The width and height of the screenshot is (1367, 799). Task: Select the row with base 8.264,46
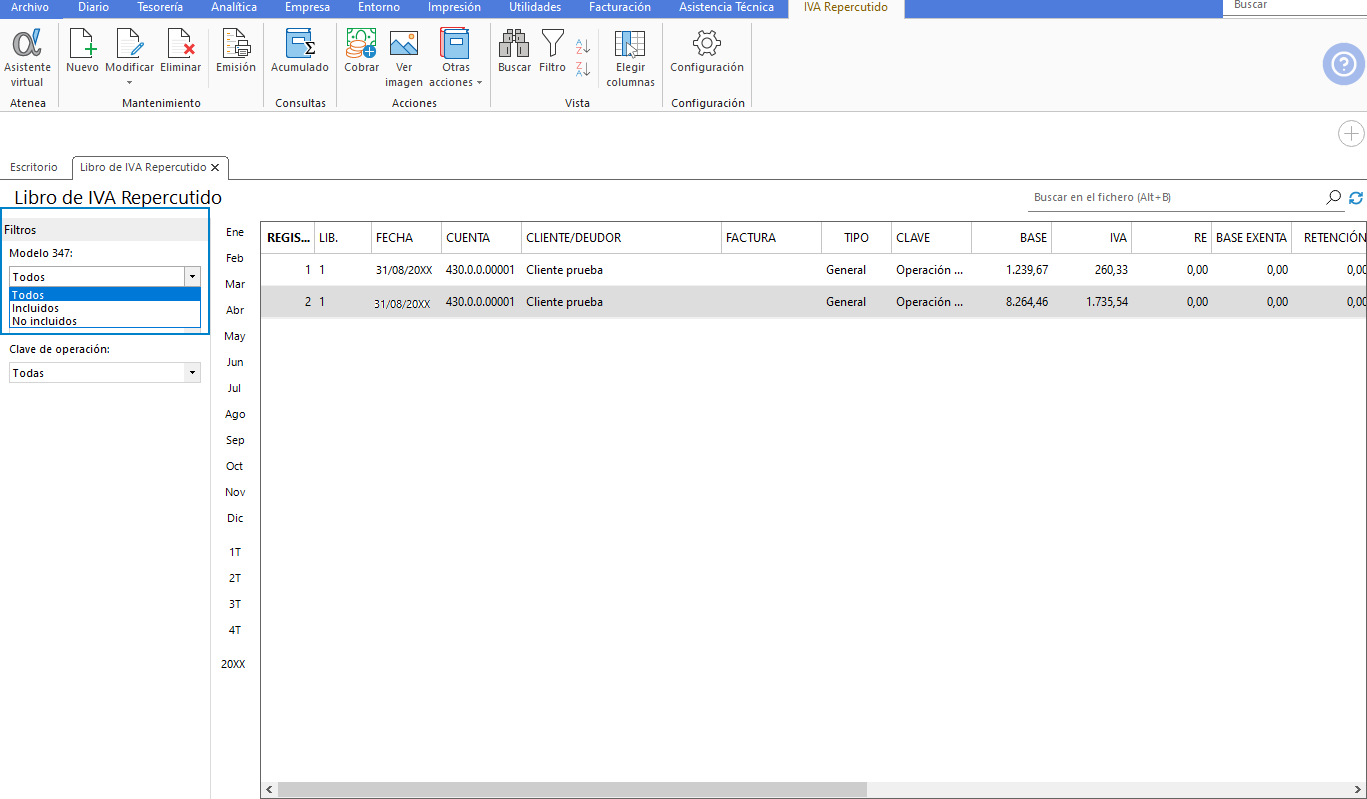[813, 302]
